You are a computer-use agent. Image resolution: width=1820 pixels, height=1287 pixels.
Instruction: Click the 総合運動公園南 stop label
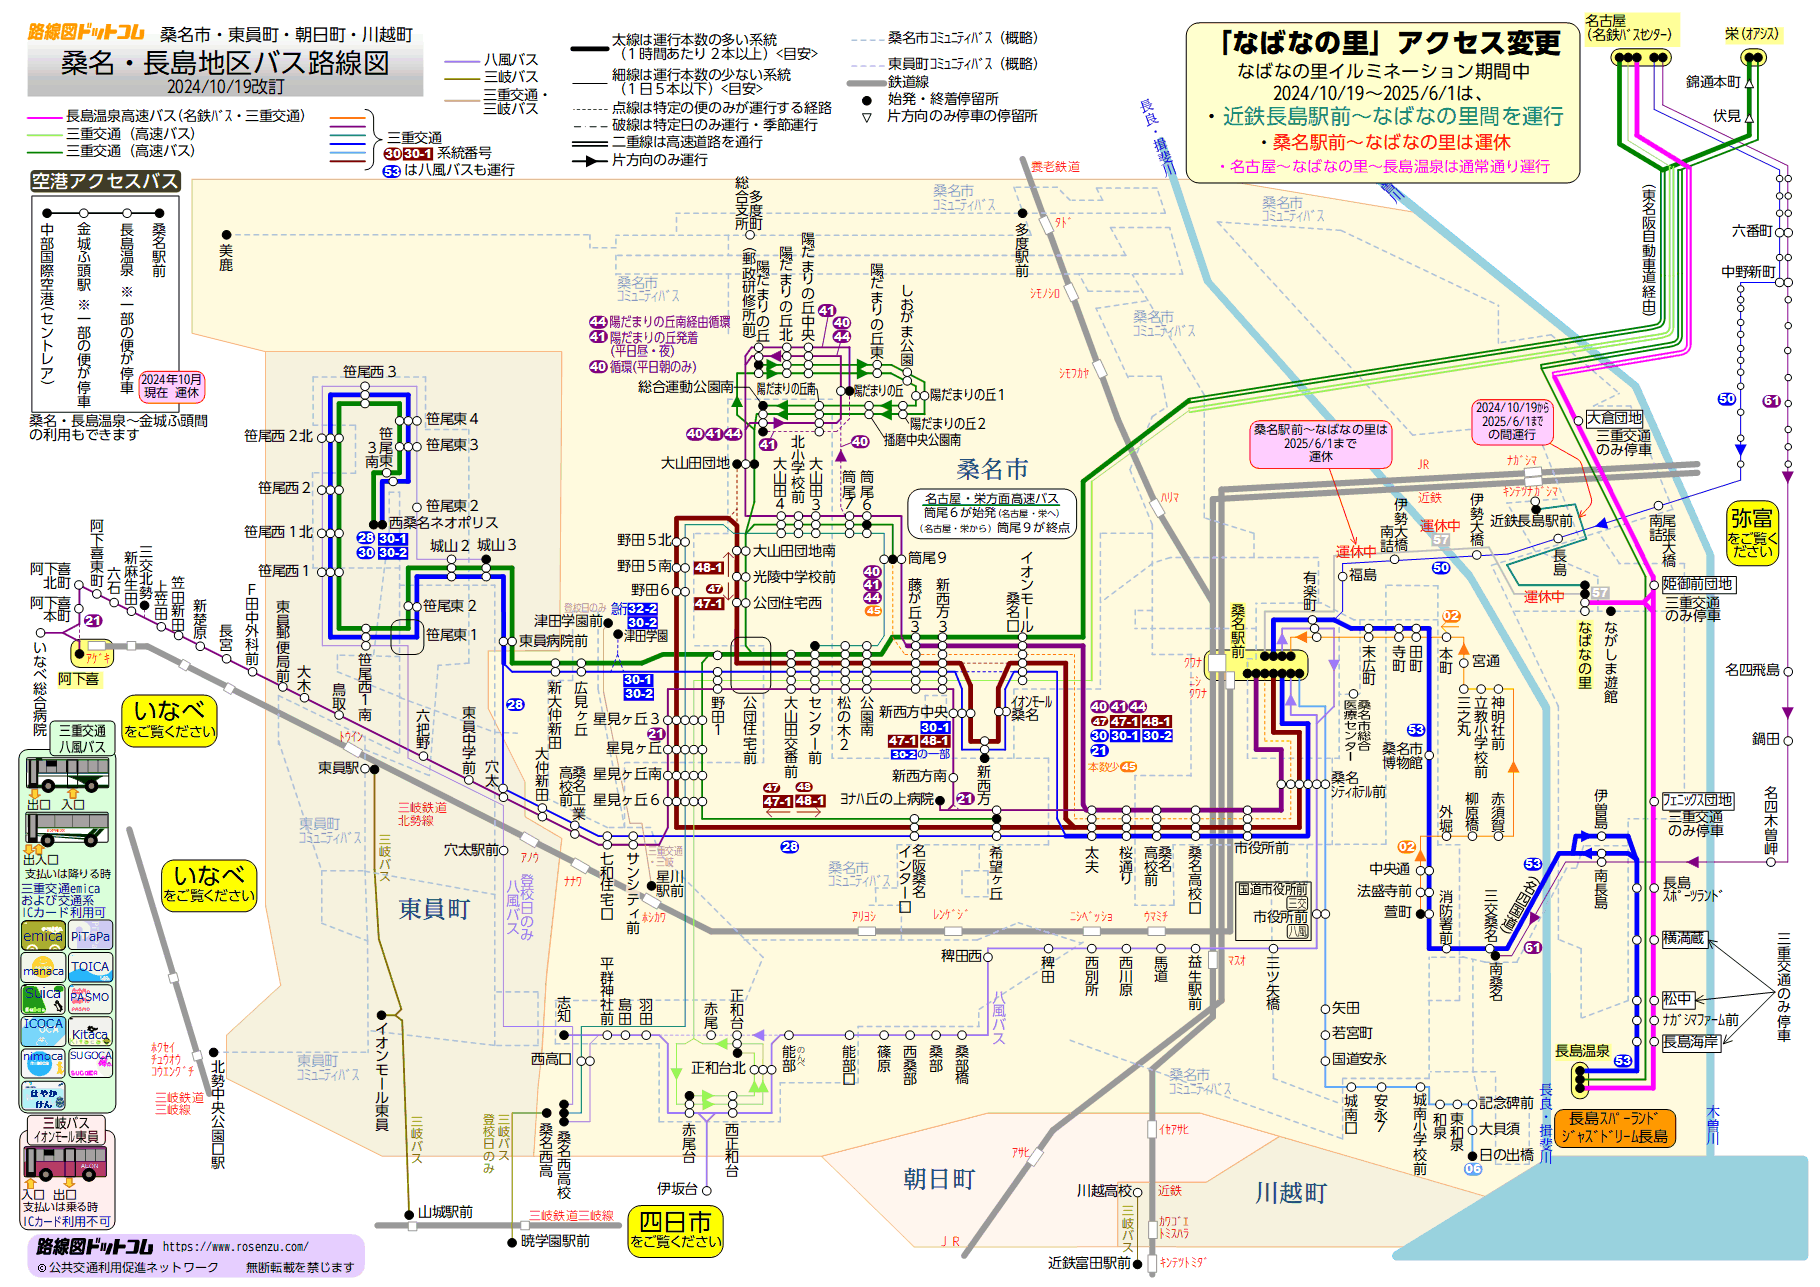click(686, 386)
